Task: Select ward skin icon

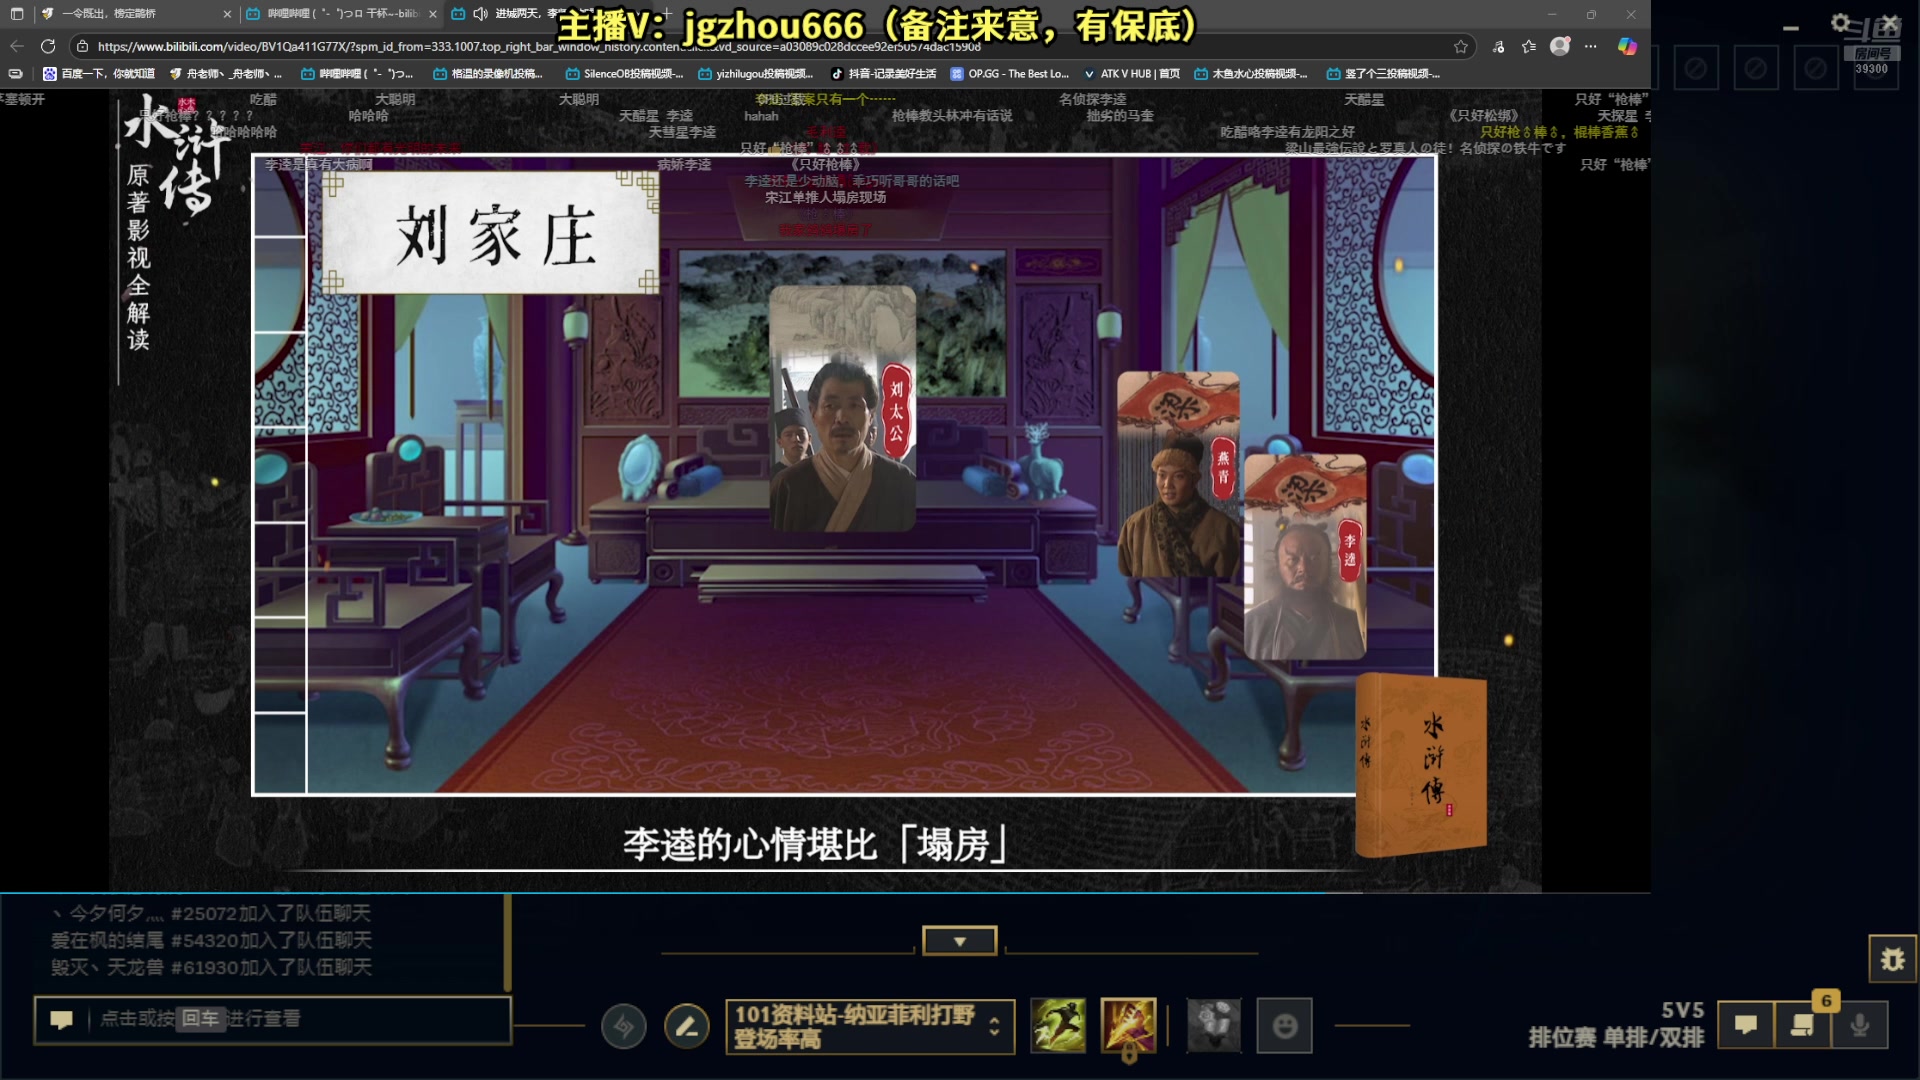Action: point(1213,1025)
